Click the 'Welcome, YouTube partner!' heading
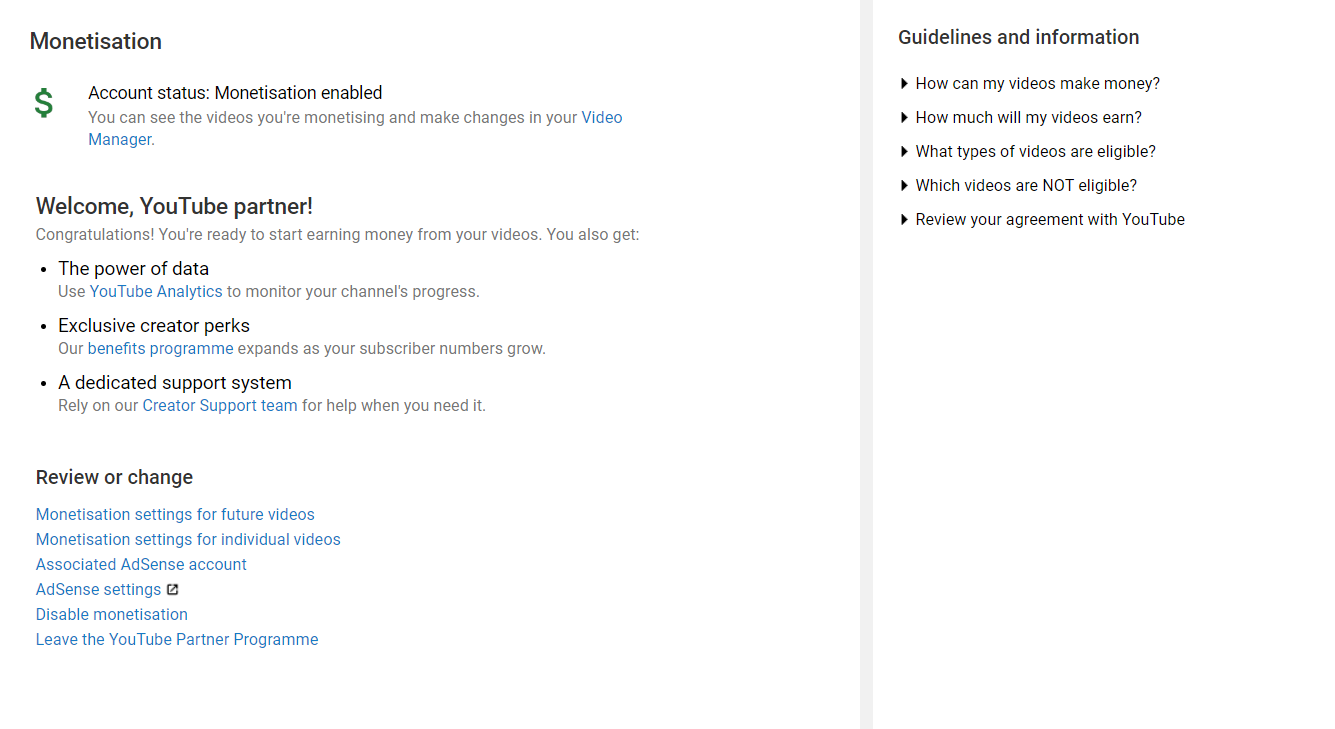 click(174, 207)
